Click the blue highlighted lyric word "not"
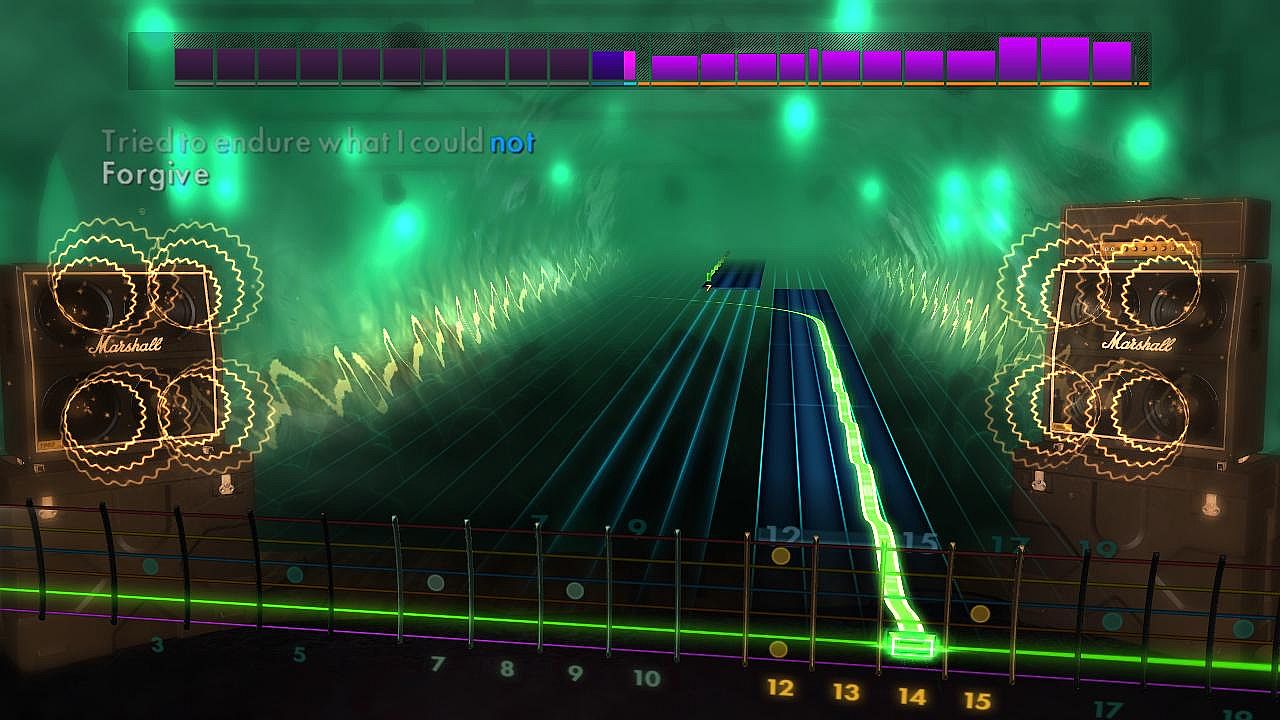Screen dimensions: 1280x720 click(x=512, y=143)
